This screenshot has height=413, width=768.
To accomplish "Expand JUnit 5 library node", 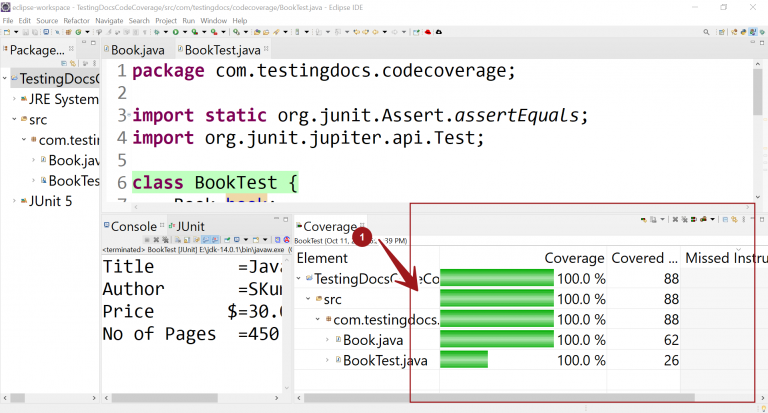I will [x=14, y=201].
